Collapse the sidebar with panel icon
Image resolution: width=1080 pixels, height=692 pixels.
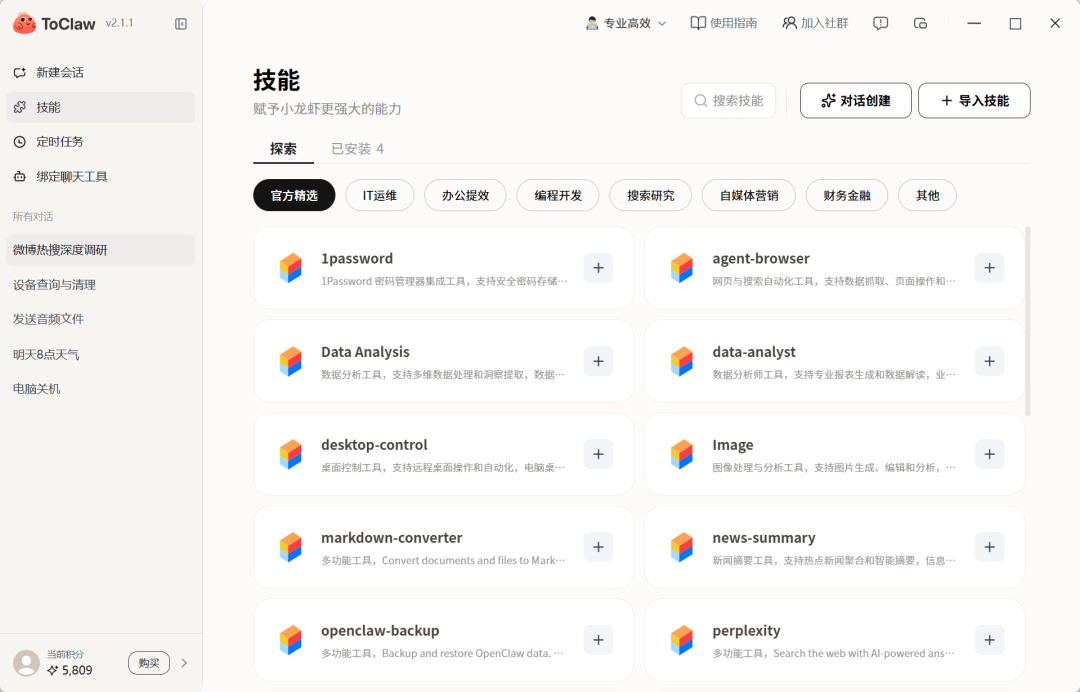tap(180, 24)
